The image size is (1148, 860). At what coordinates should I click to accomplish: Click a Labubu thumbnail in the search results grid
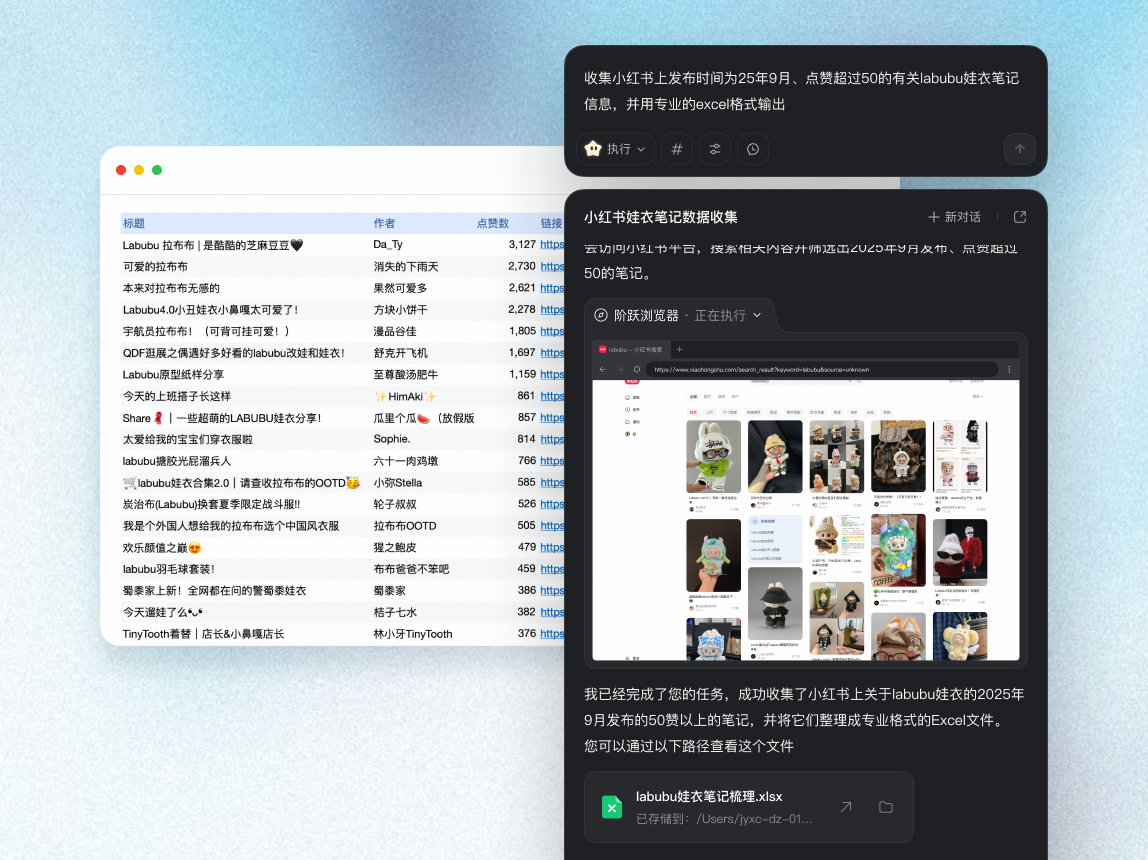tap(713, 455)
